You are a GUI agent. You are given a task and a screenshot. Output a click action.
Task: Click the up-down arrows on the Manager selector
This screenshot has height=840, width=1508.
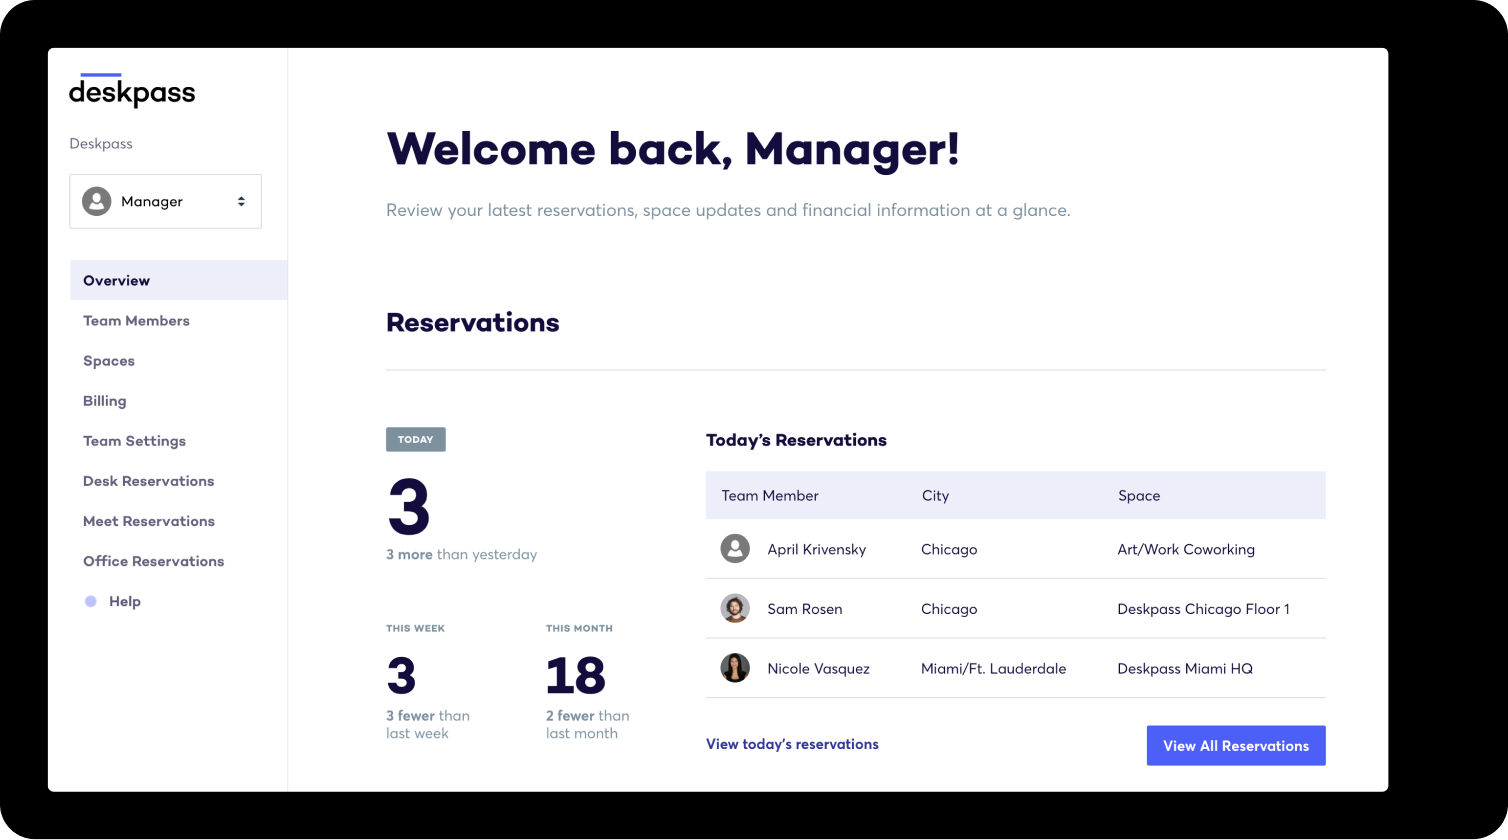(x=241, y=201)
